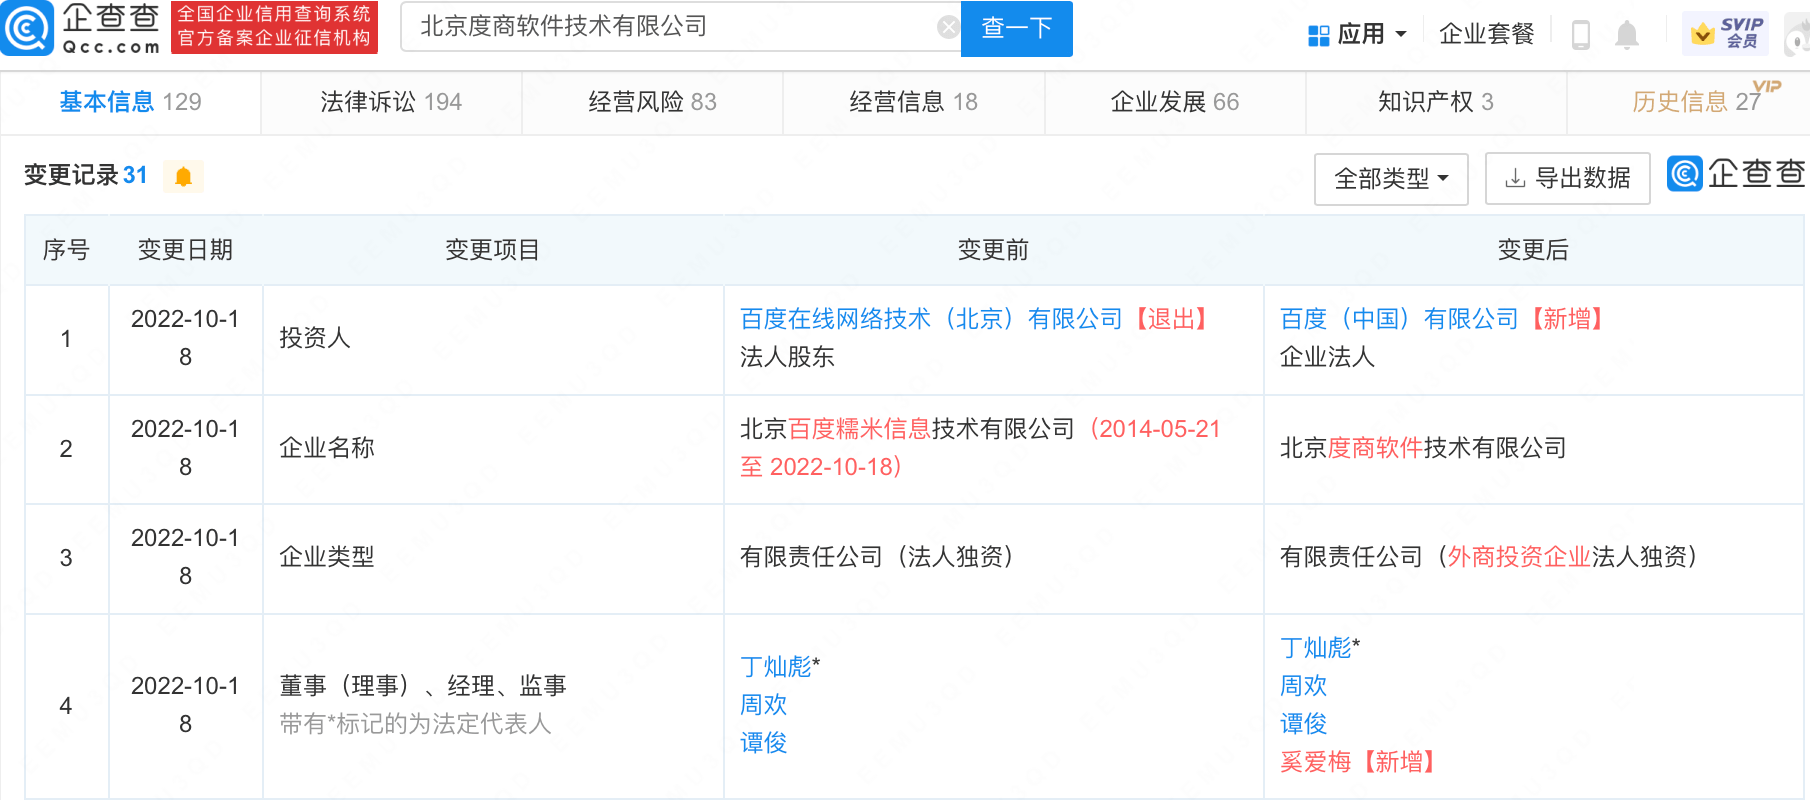Click 北京度商软件技术有限公司 in 变更后 column
Viewport: 1810px width, 800px height.
pos(1423,448)
